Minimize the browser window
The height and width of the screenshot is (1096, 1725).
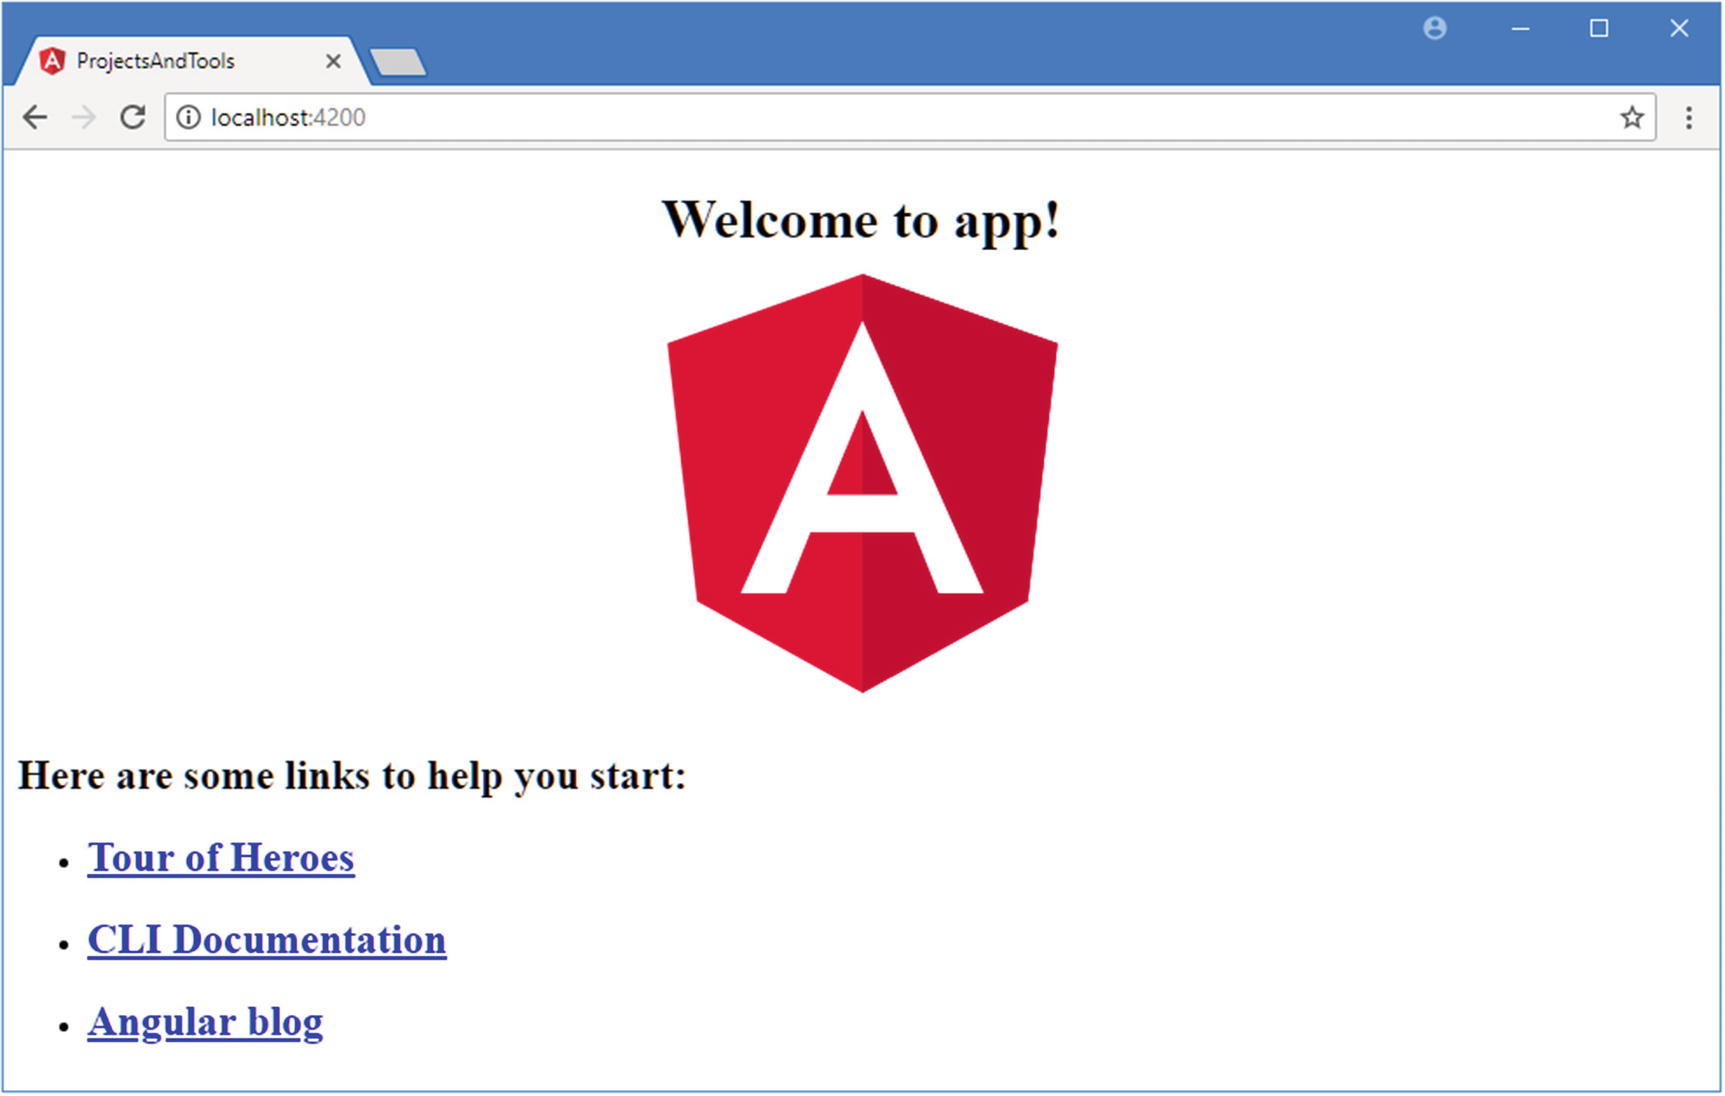(x=1520, y=29)
